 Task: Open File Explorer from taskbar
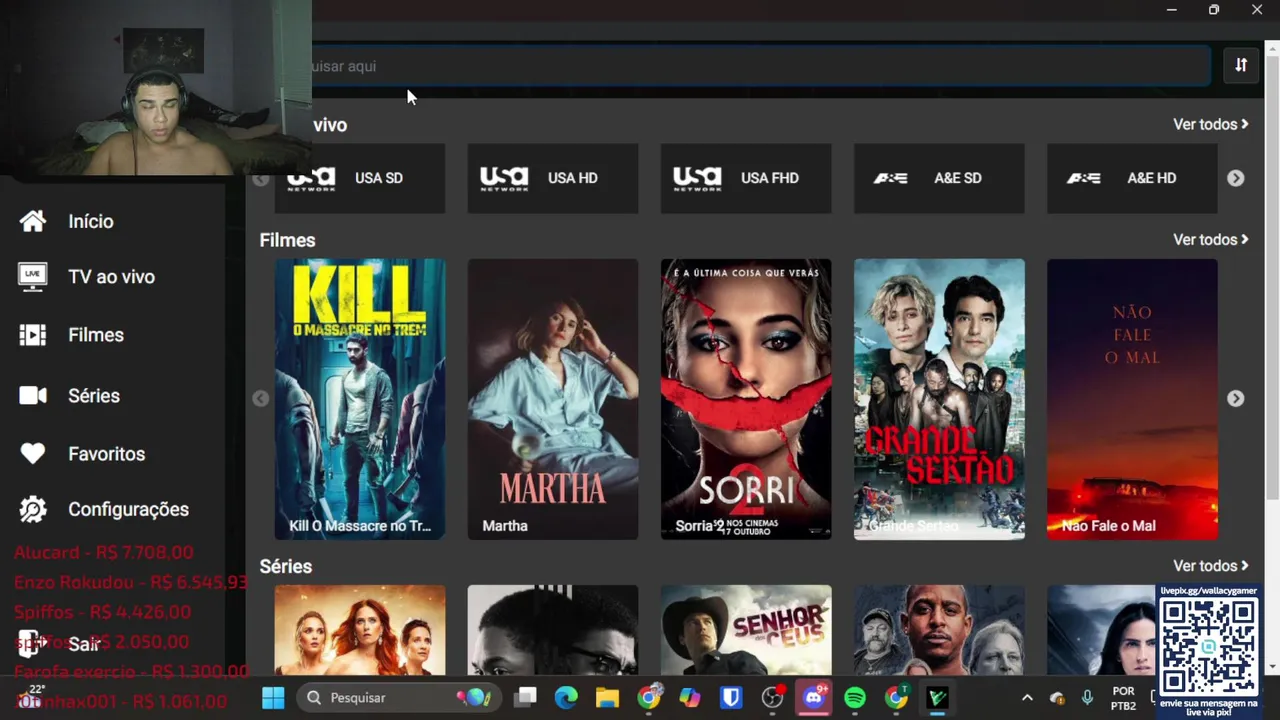(x=607, y=698)
